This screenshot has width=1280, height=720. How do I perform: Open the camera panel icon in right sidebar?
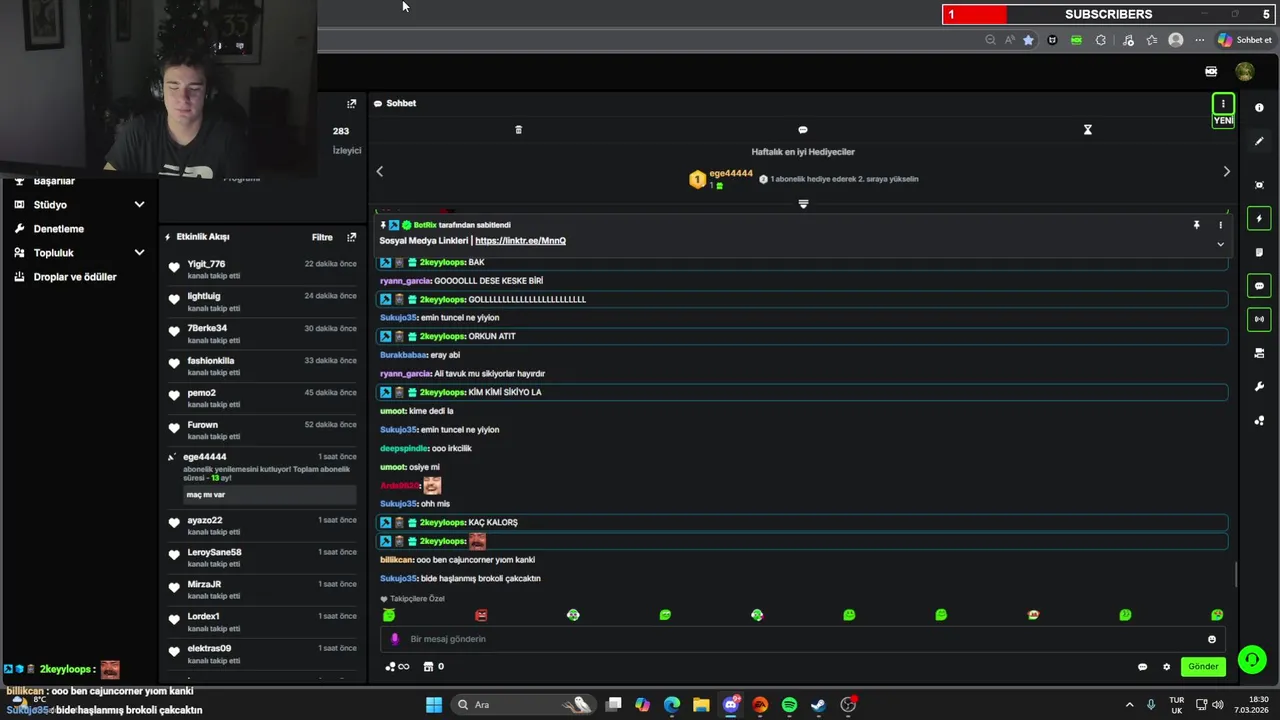click(x=1259, y=353)
